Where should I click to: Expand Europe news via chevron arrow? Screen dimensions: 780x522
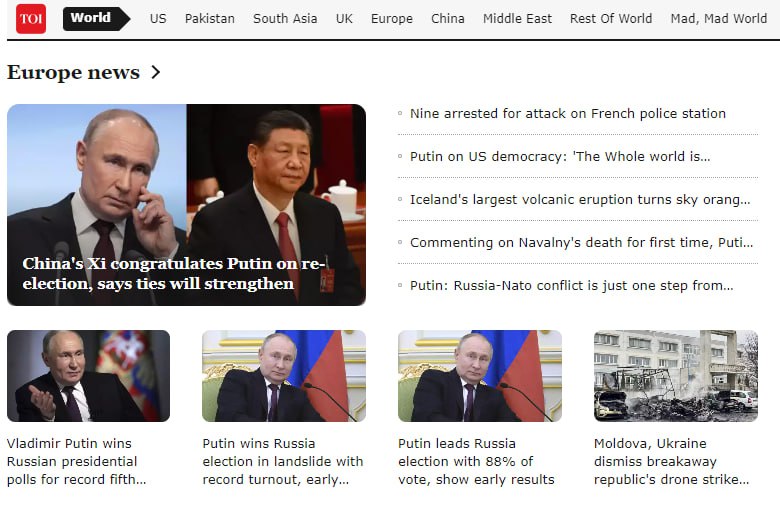(156, 72)
